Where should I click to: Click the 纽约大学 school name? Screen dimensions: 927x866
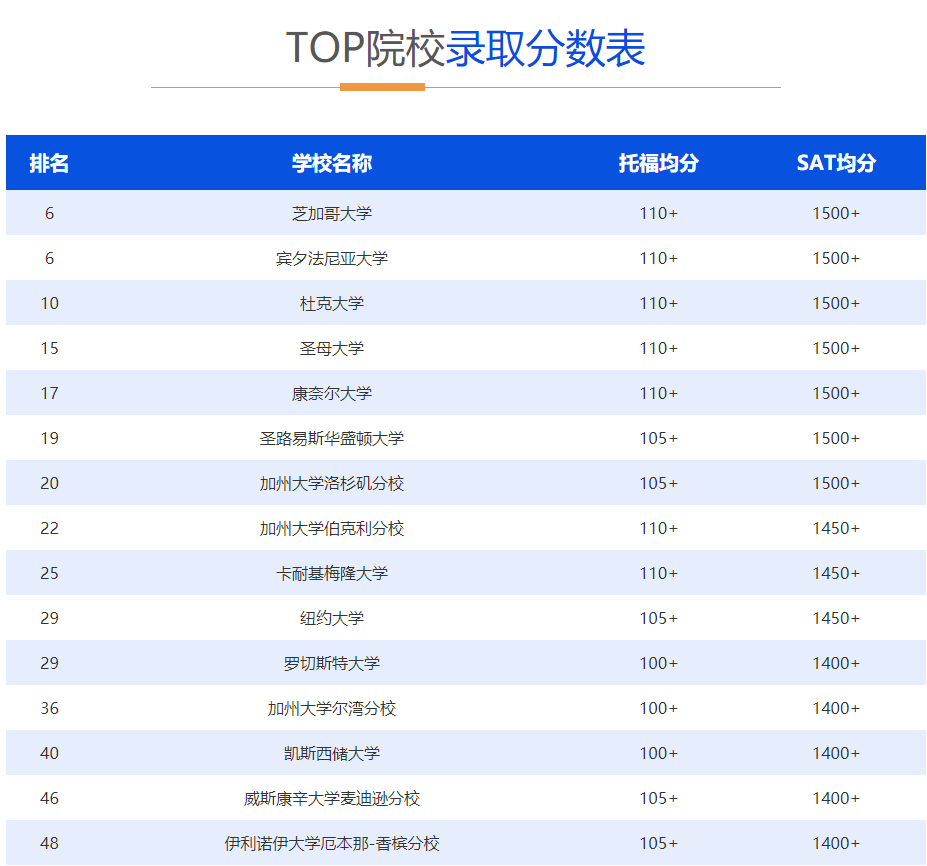(x=332, y=618)
